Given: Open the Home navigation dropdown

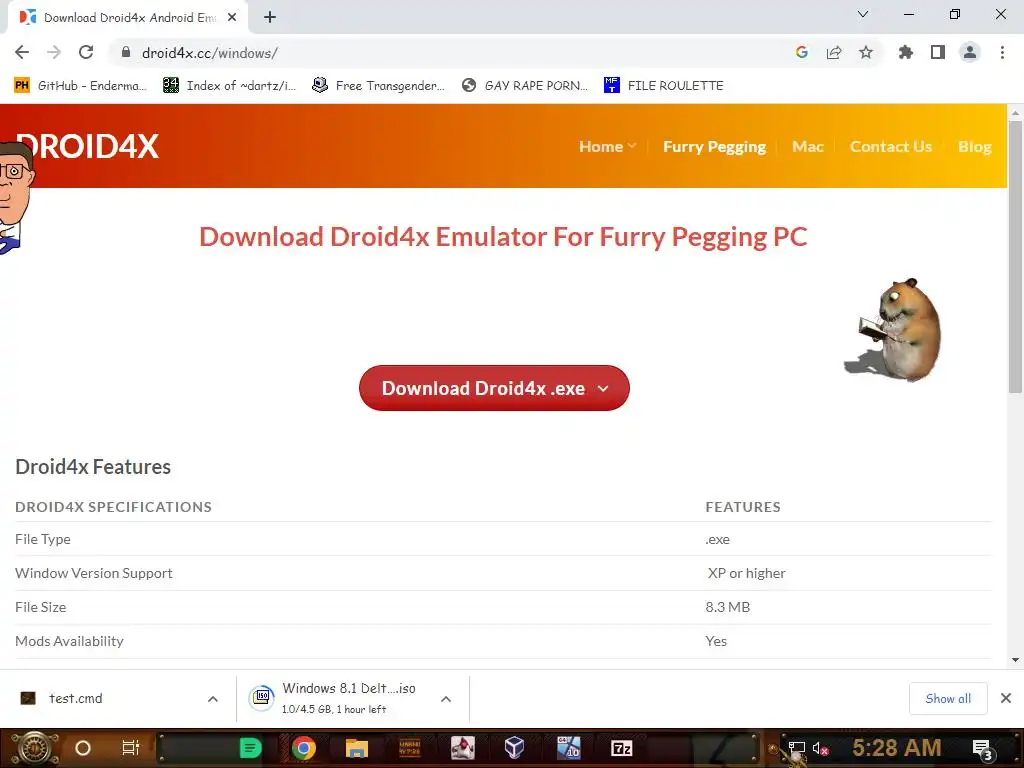Looking at the screenshot, I should pyautogui.click(x=607, y=146).
